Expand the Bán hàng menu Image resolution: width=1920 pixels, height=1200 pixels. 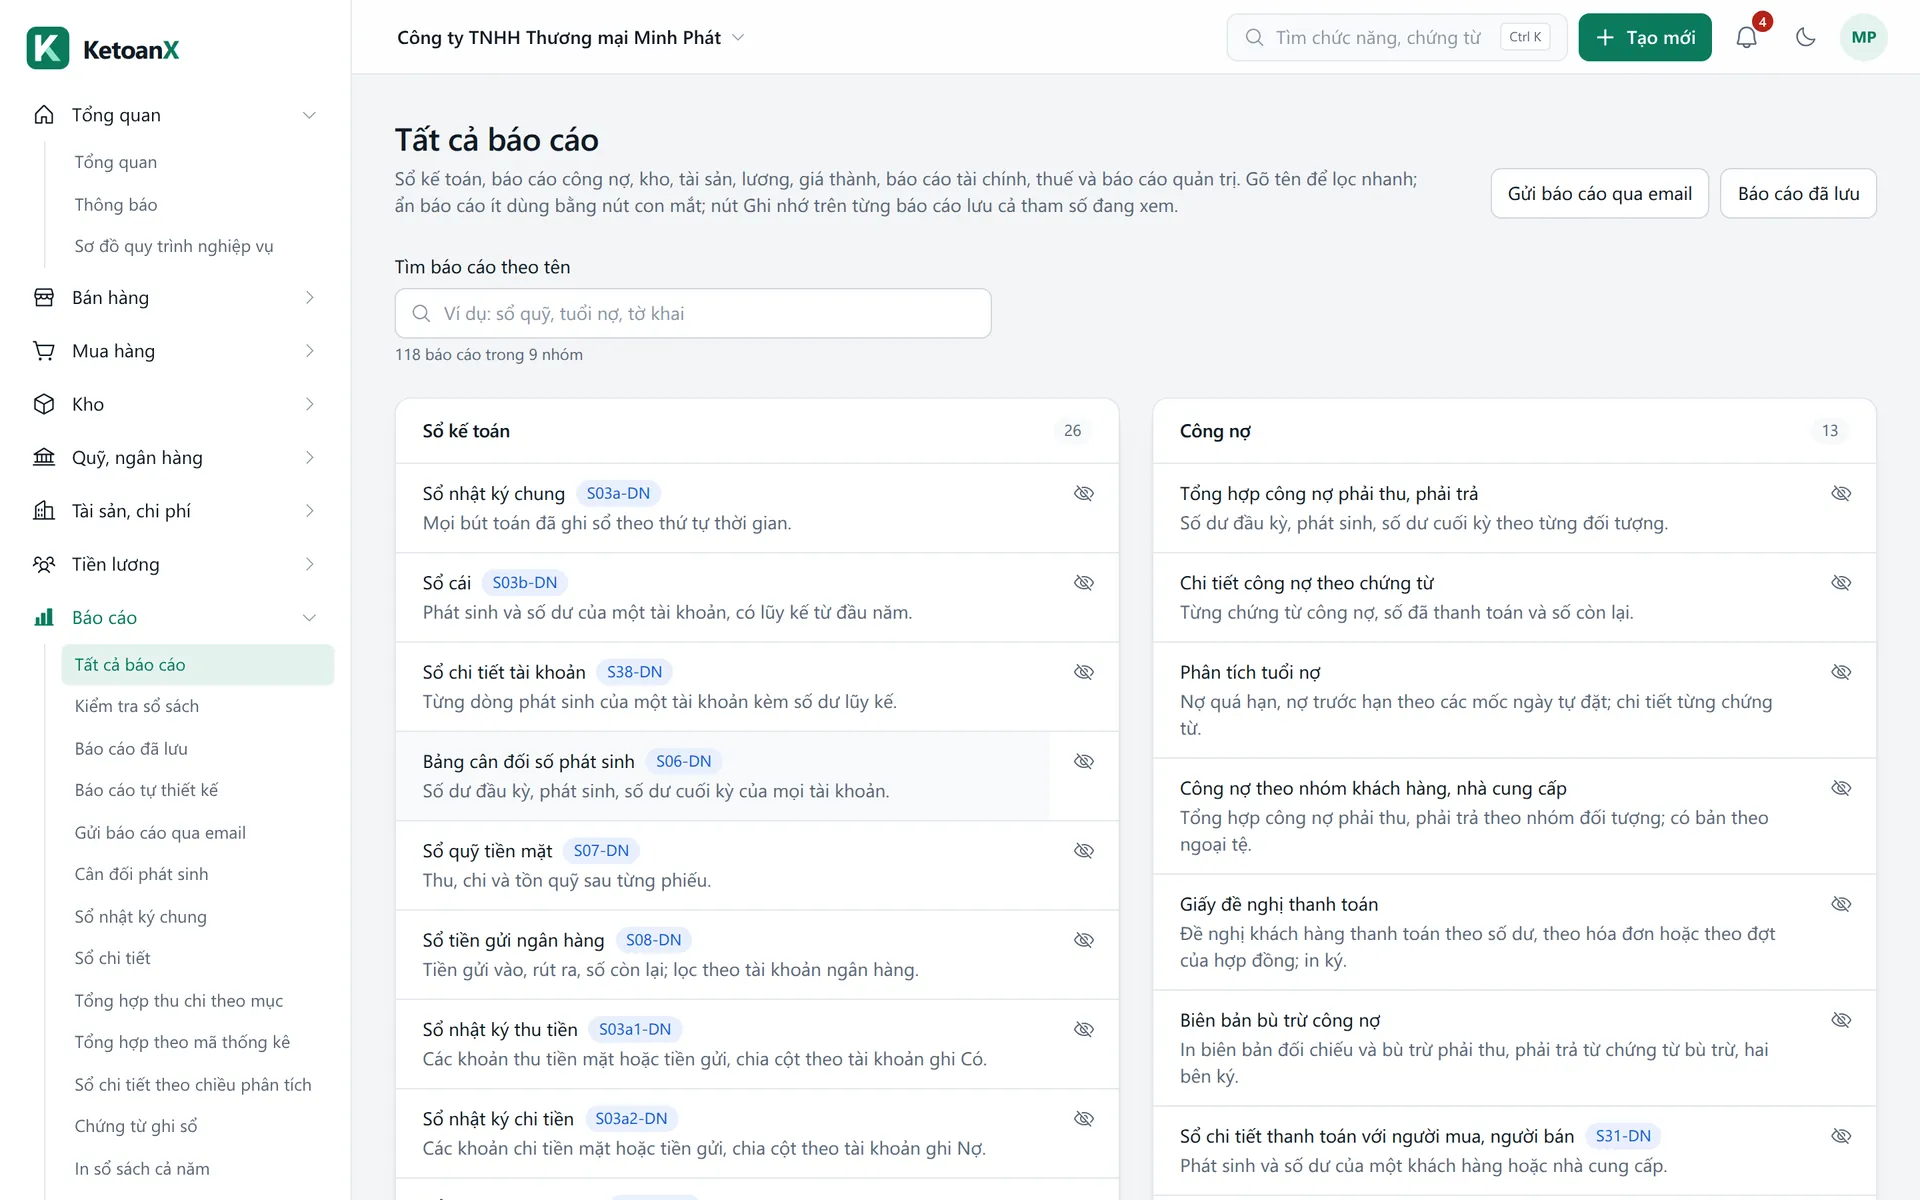click(x=176, y=298)
